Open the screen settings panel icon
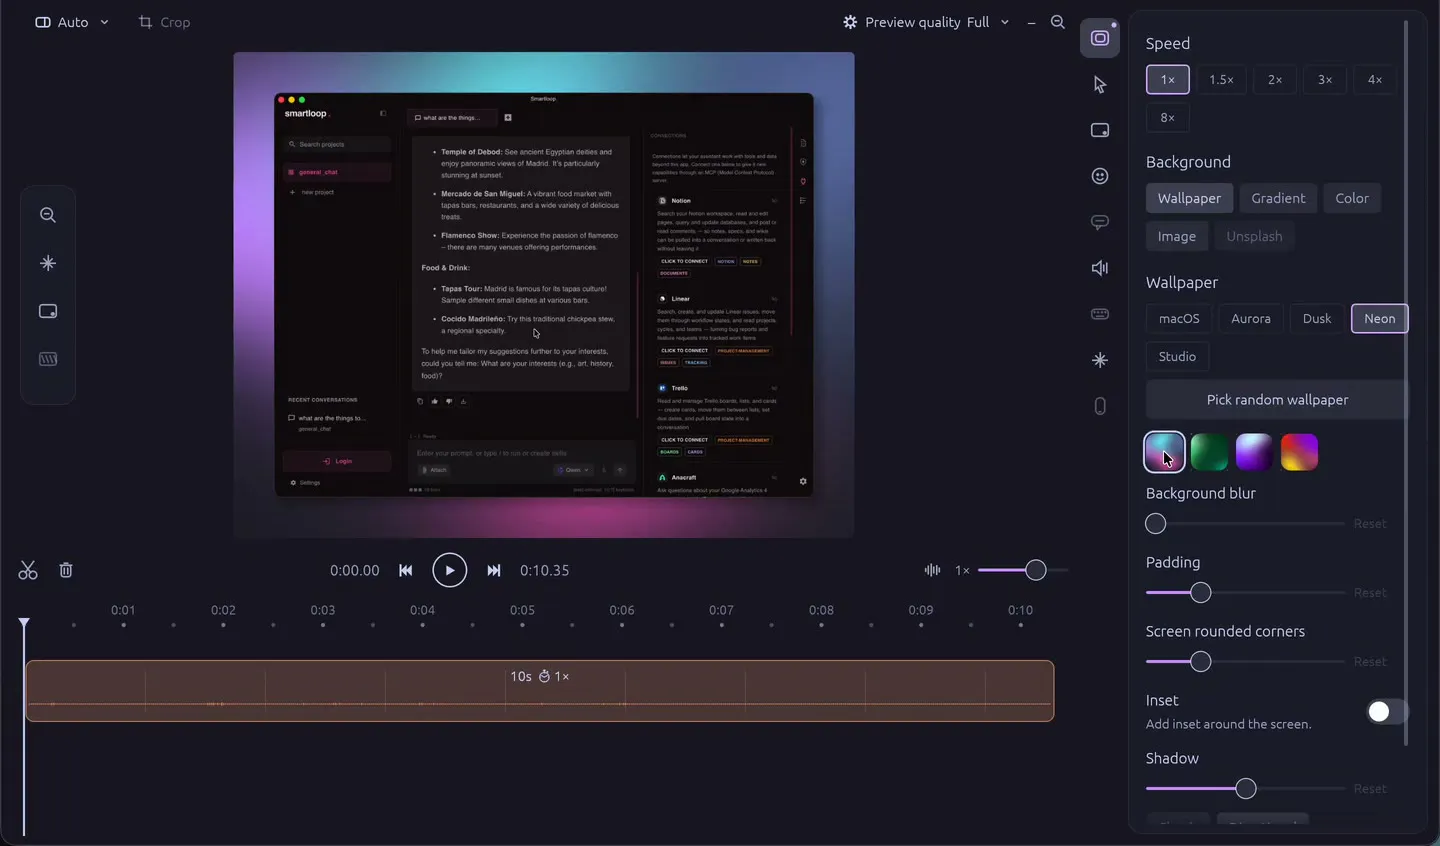The width and height of the screenshot is (1440, 846). point(1100,38)
